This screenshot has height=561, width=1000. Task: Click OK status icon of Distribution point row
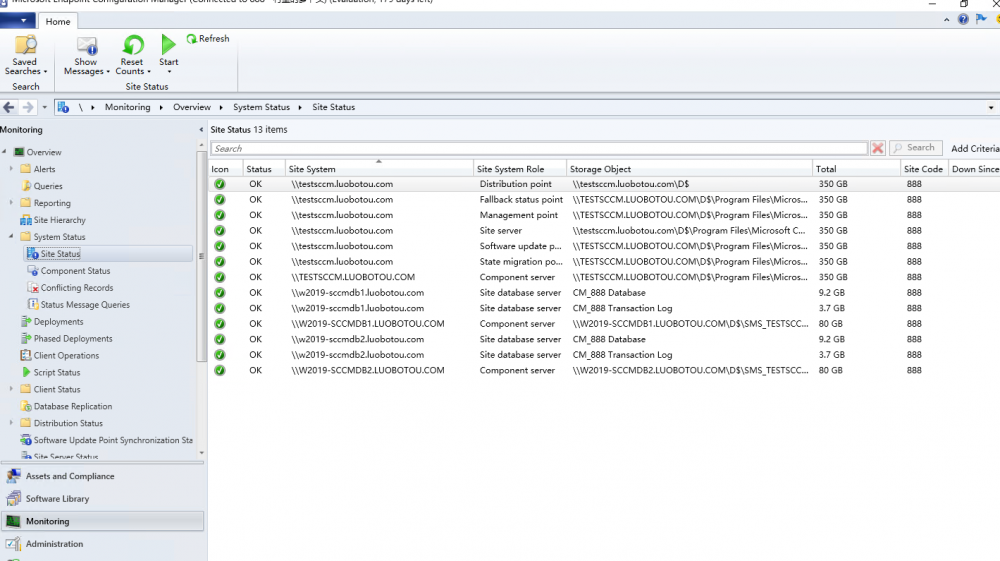[x=220, y=184]
